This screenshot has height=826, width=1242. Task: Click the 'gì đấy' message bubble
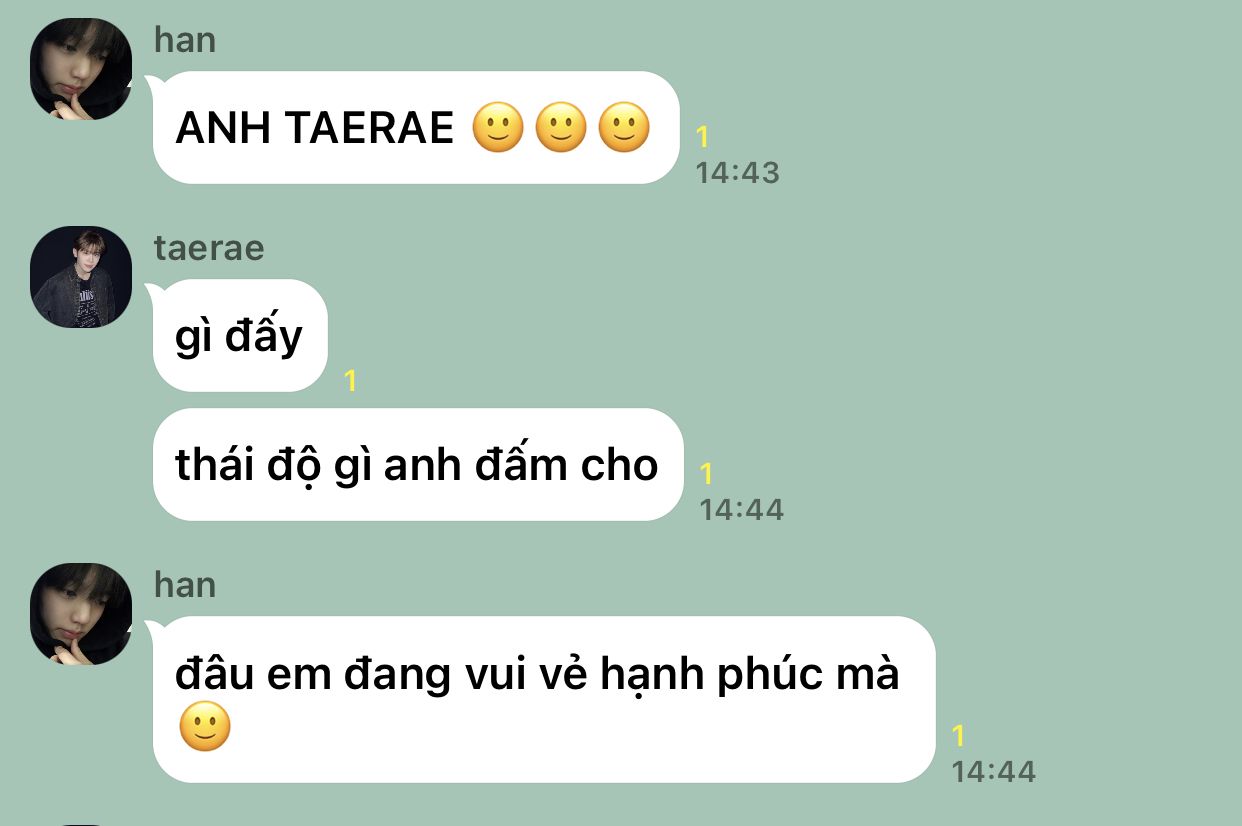240,336
